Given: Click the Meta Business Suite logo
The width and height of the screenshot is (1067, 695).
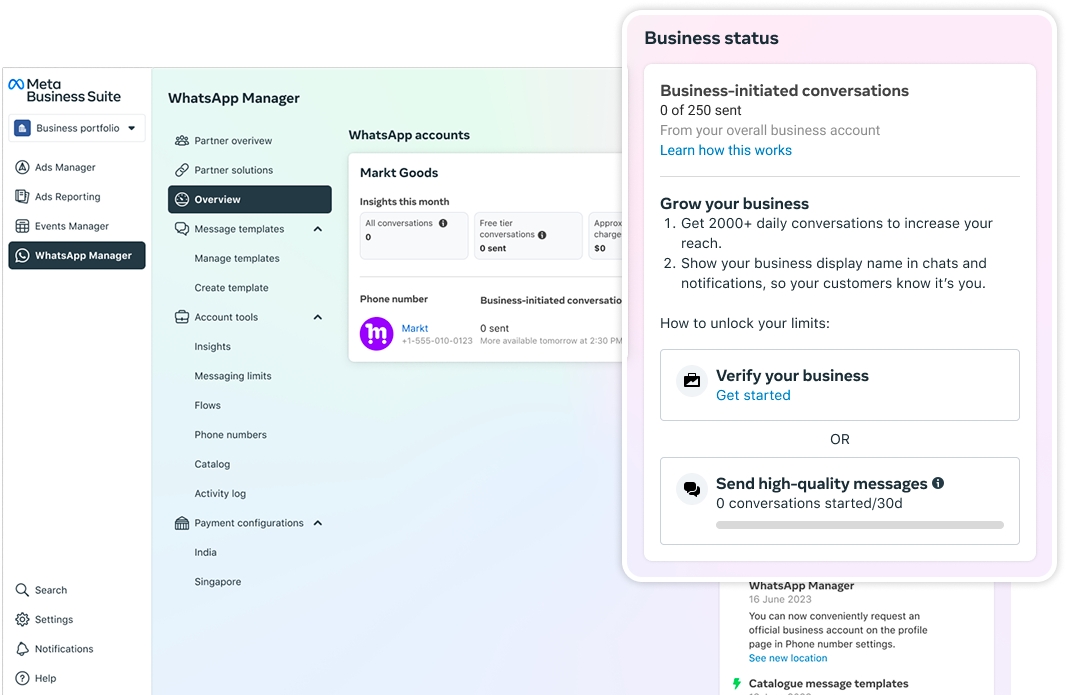Looking at the screenshot, I should (64, 90).
